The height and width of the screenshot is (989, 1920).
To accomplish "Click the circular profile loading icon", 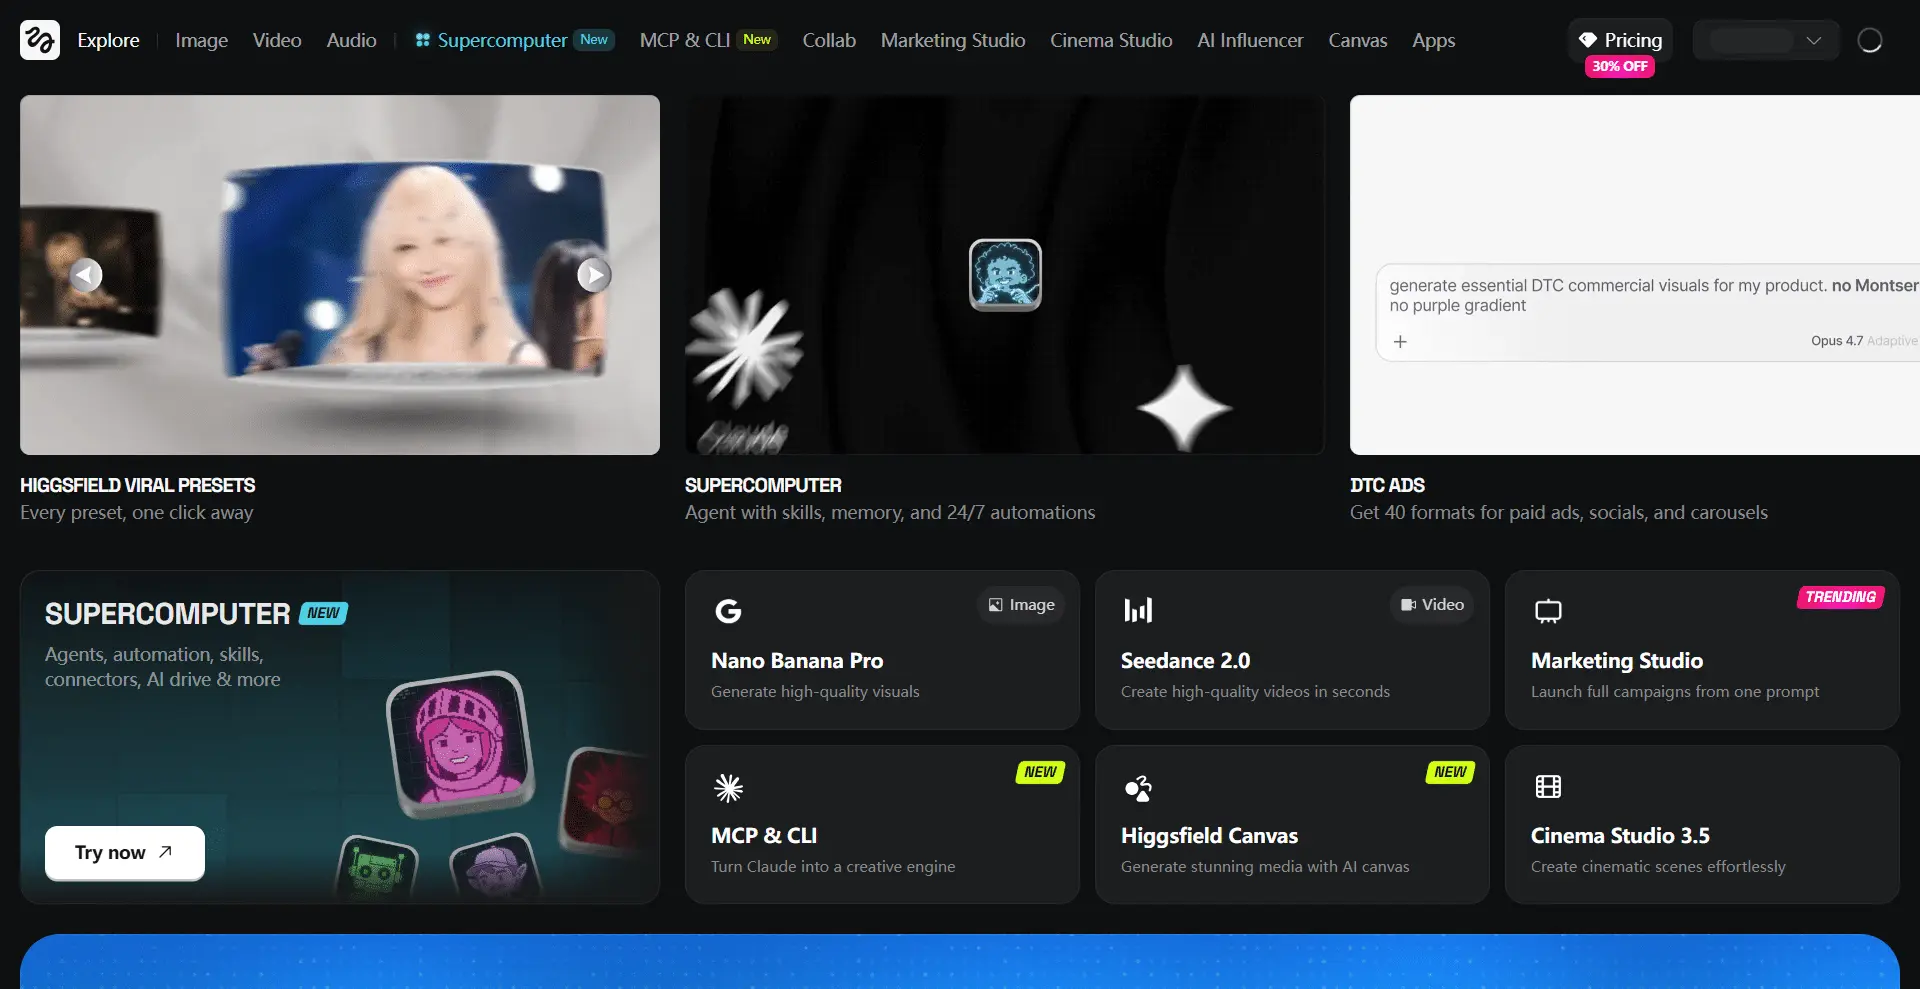I will point(1869,40).
